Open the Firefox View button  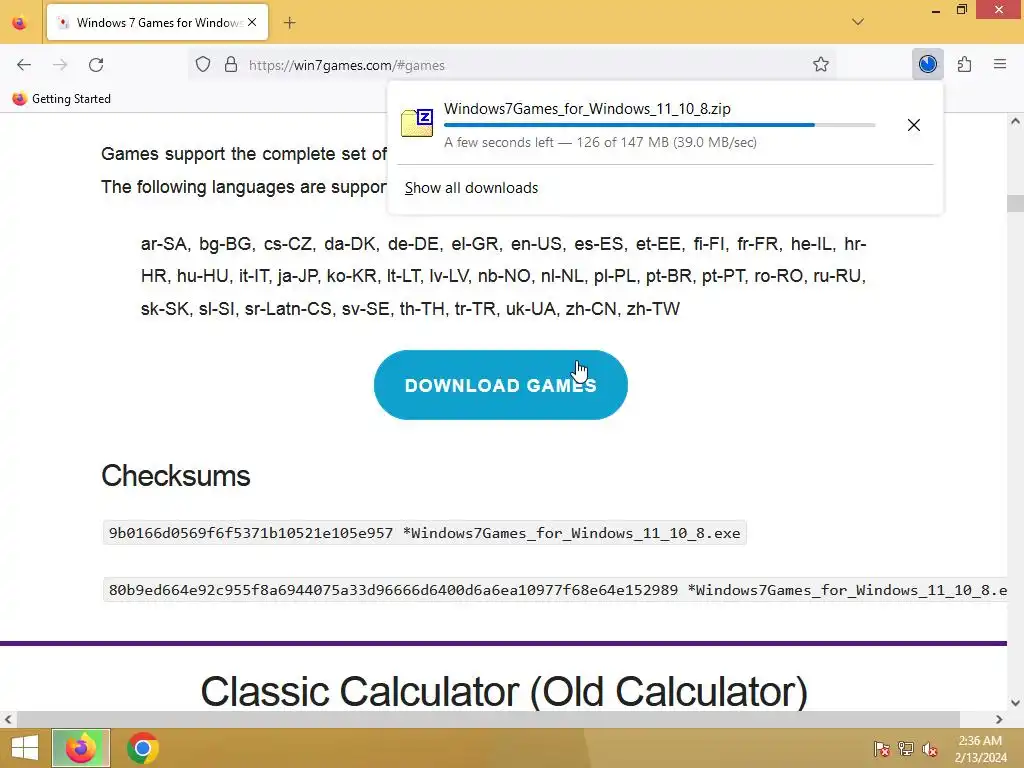click(x=20, y=23)
